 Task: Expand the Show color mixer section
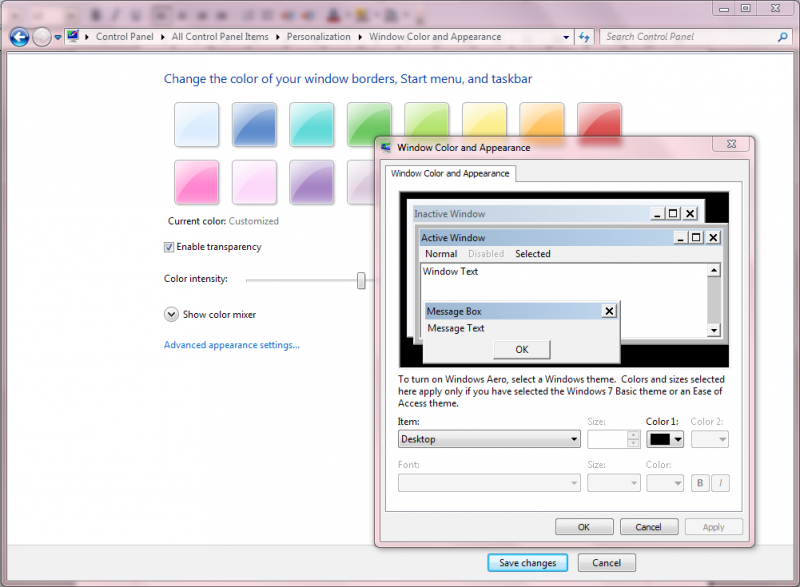[x=171, y=313]
